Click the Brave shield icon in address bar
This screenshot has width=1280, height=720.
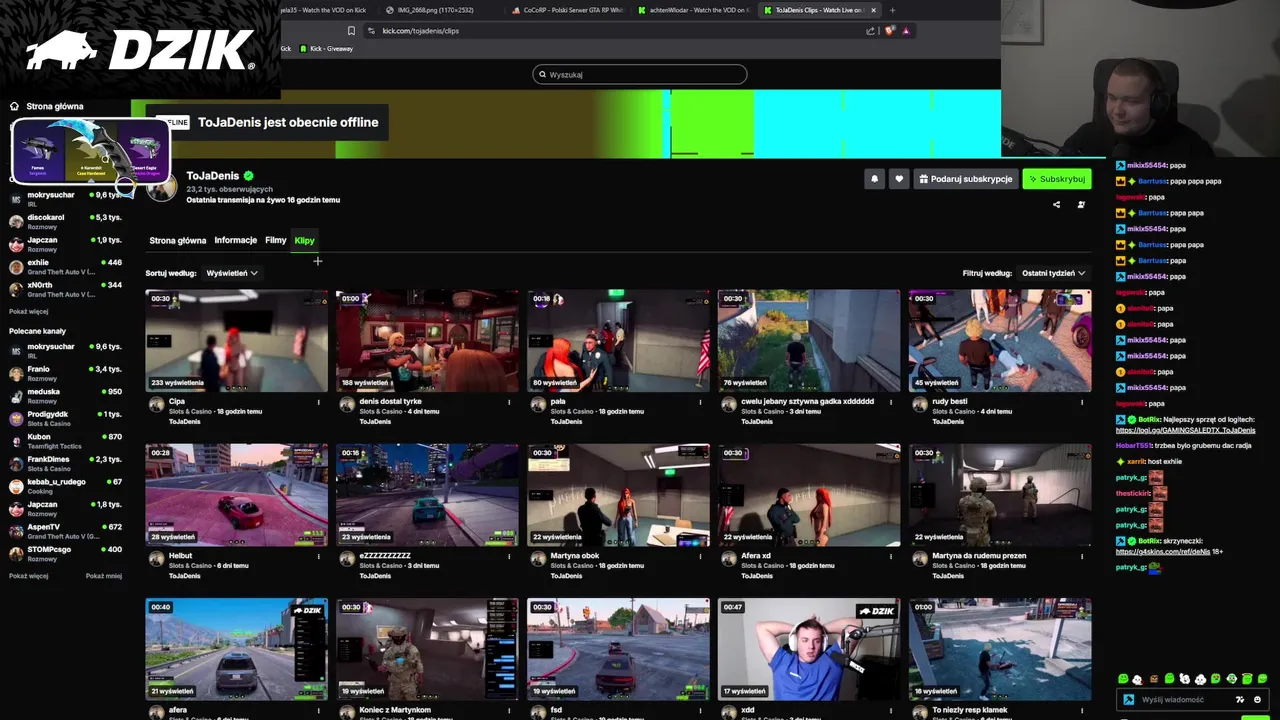(890, 30)
